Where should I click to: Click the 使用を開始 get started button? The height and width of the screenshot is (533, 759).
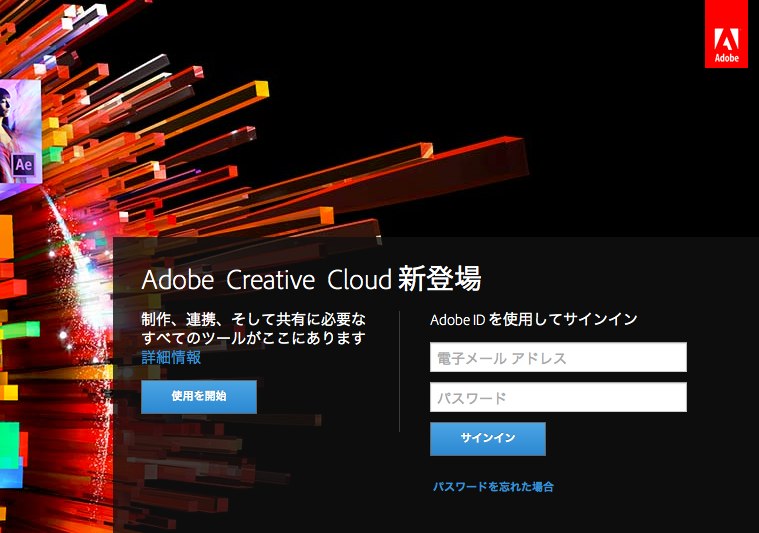point(199,396)
